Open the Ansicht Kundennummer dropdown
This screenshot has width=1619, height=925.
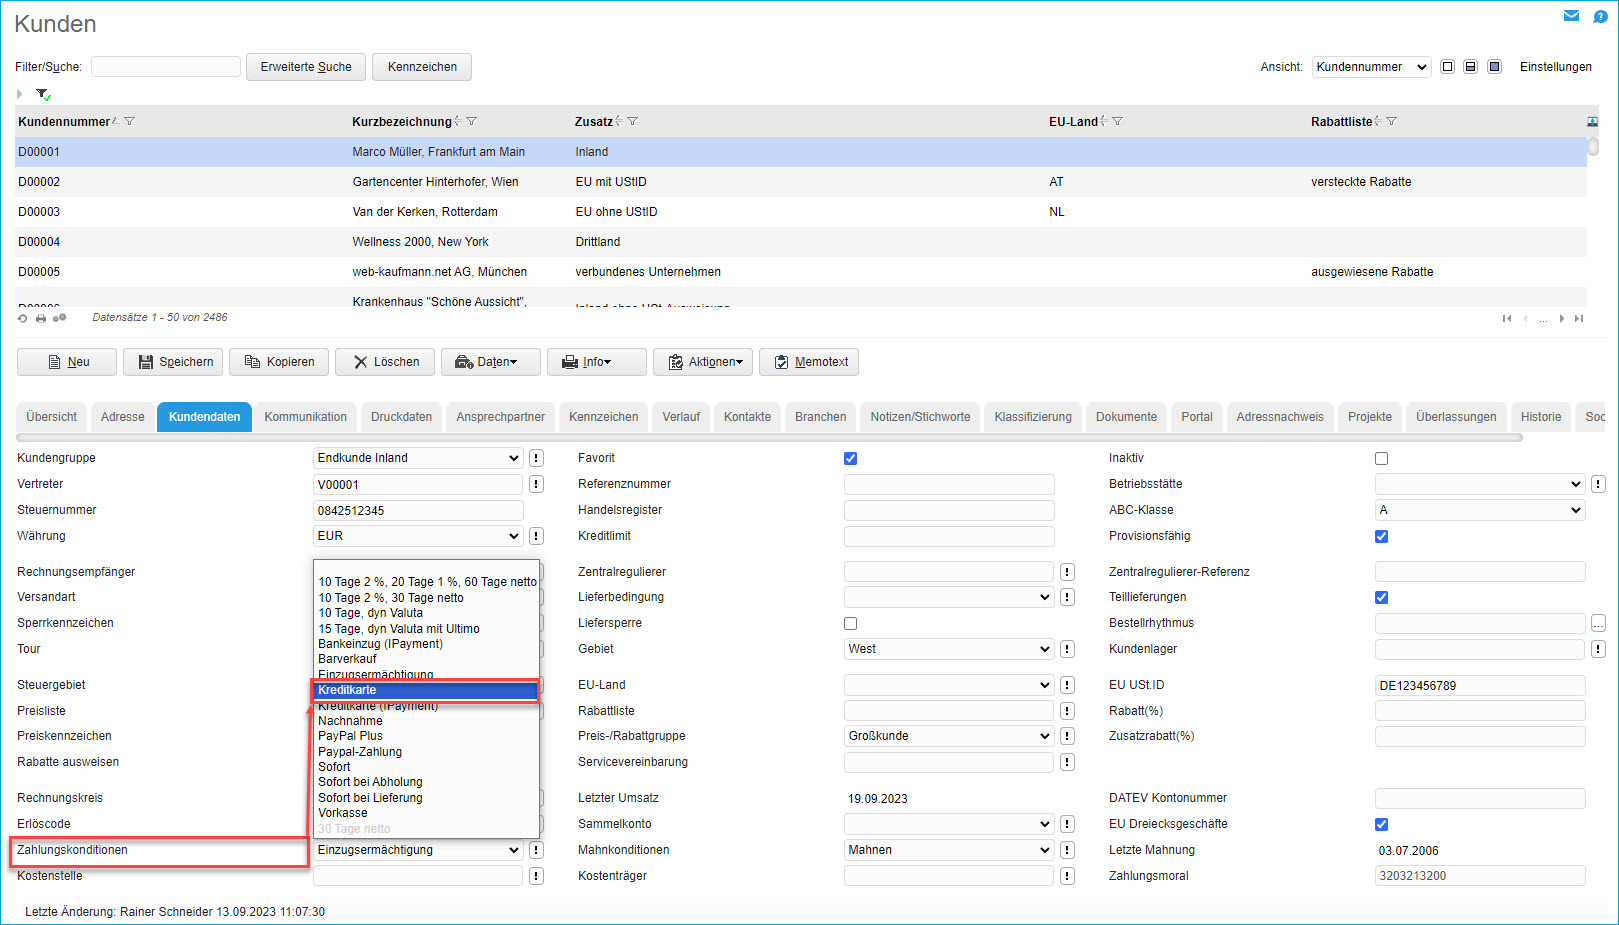pyautogui.click(x=1371, y=67)
